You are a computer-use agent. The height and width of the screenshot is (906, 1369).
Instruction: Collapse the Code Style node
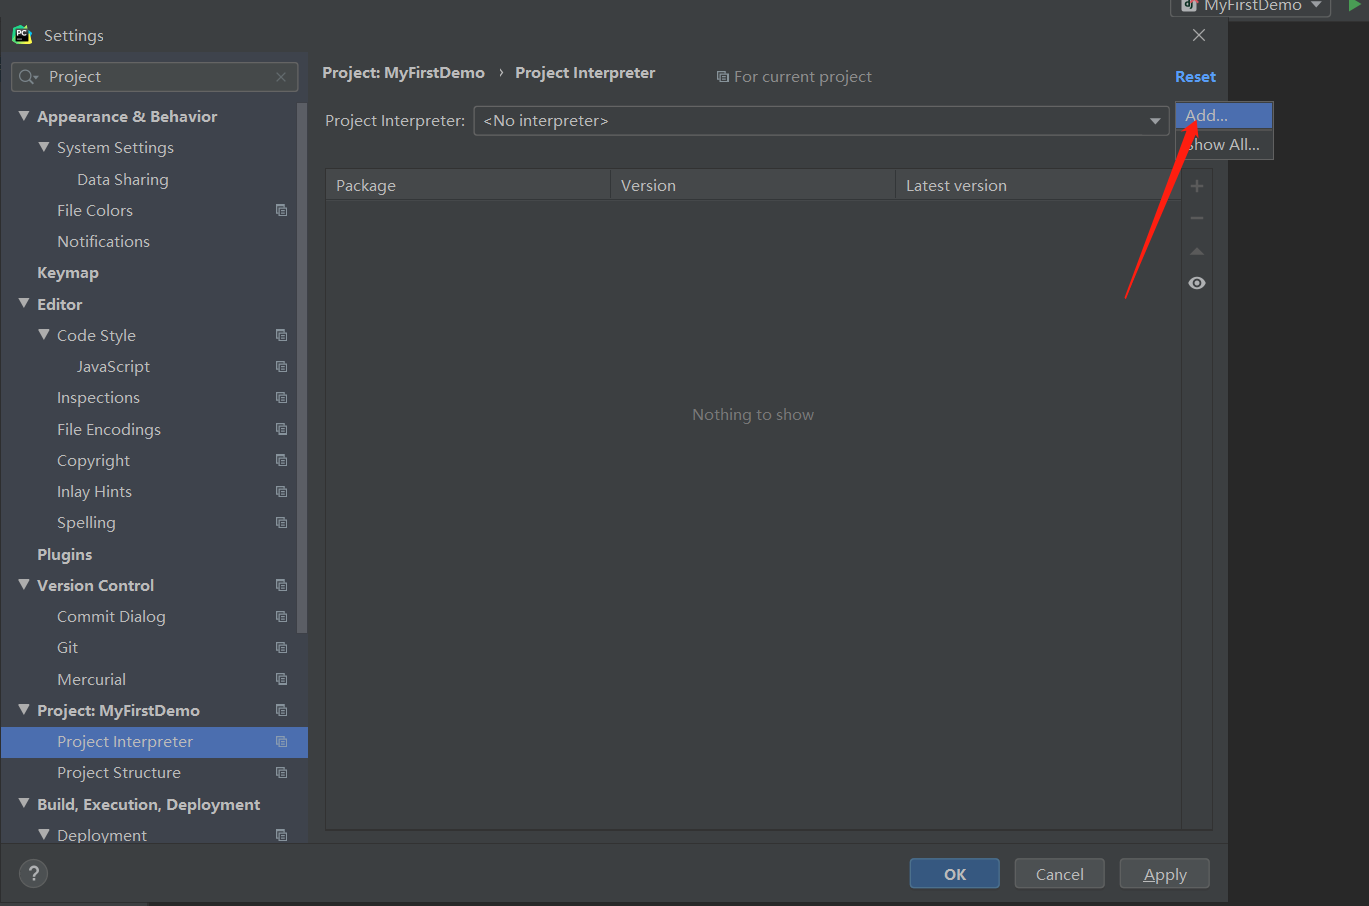pyautogui.click(x=44, y=335)
